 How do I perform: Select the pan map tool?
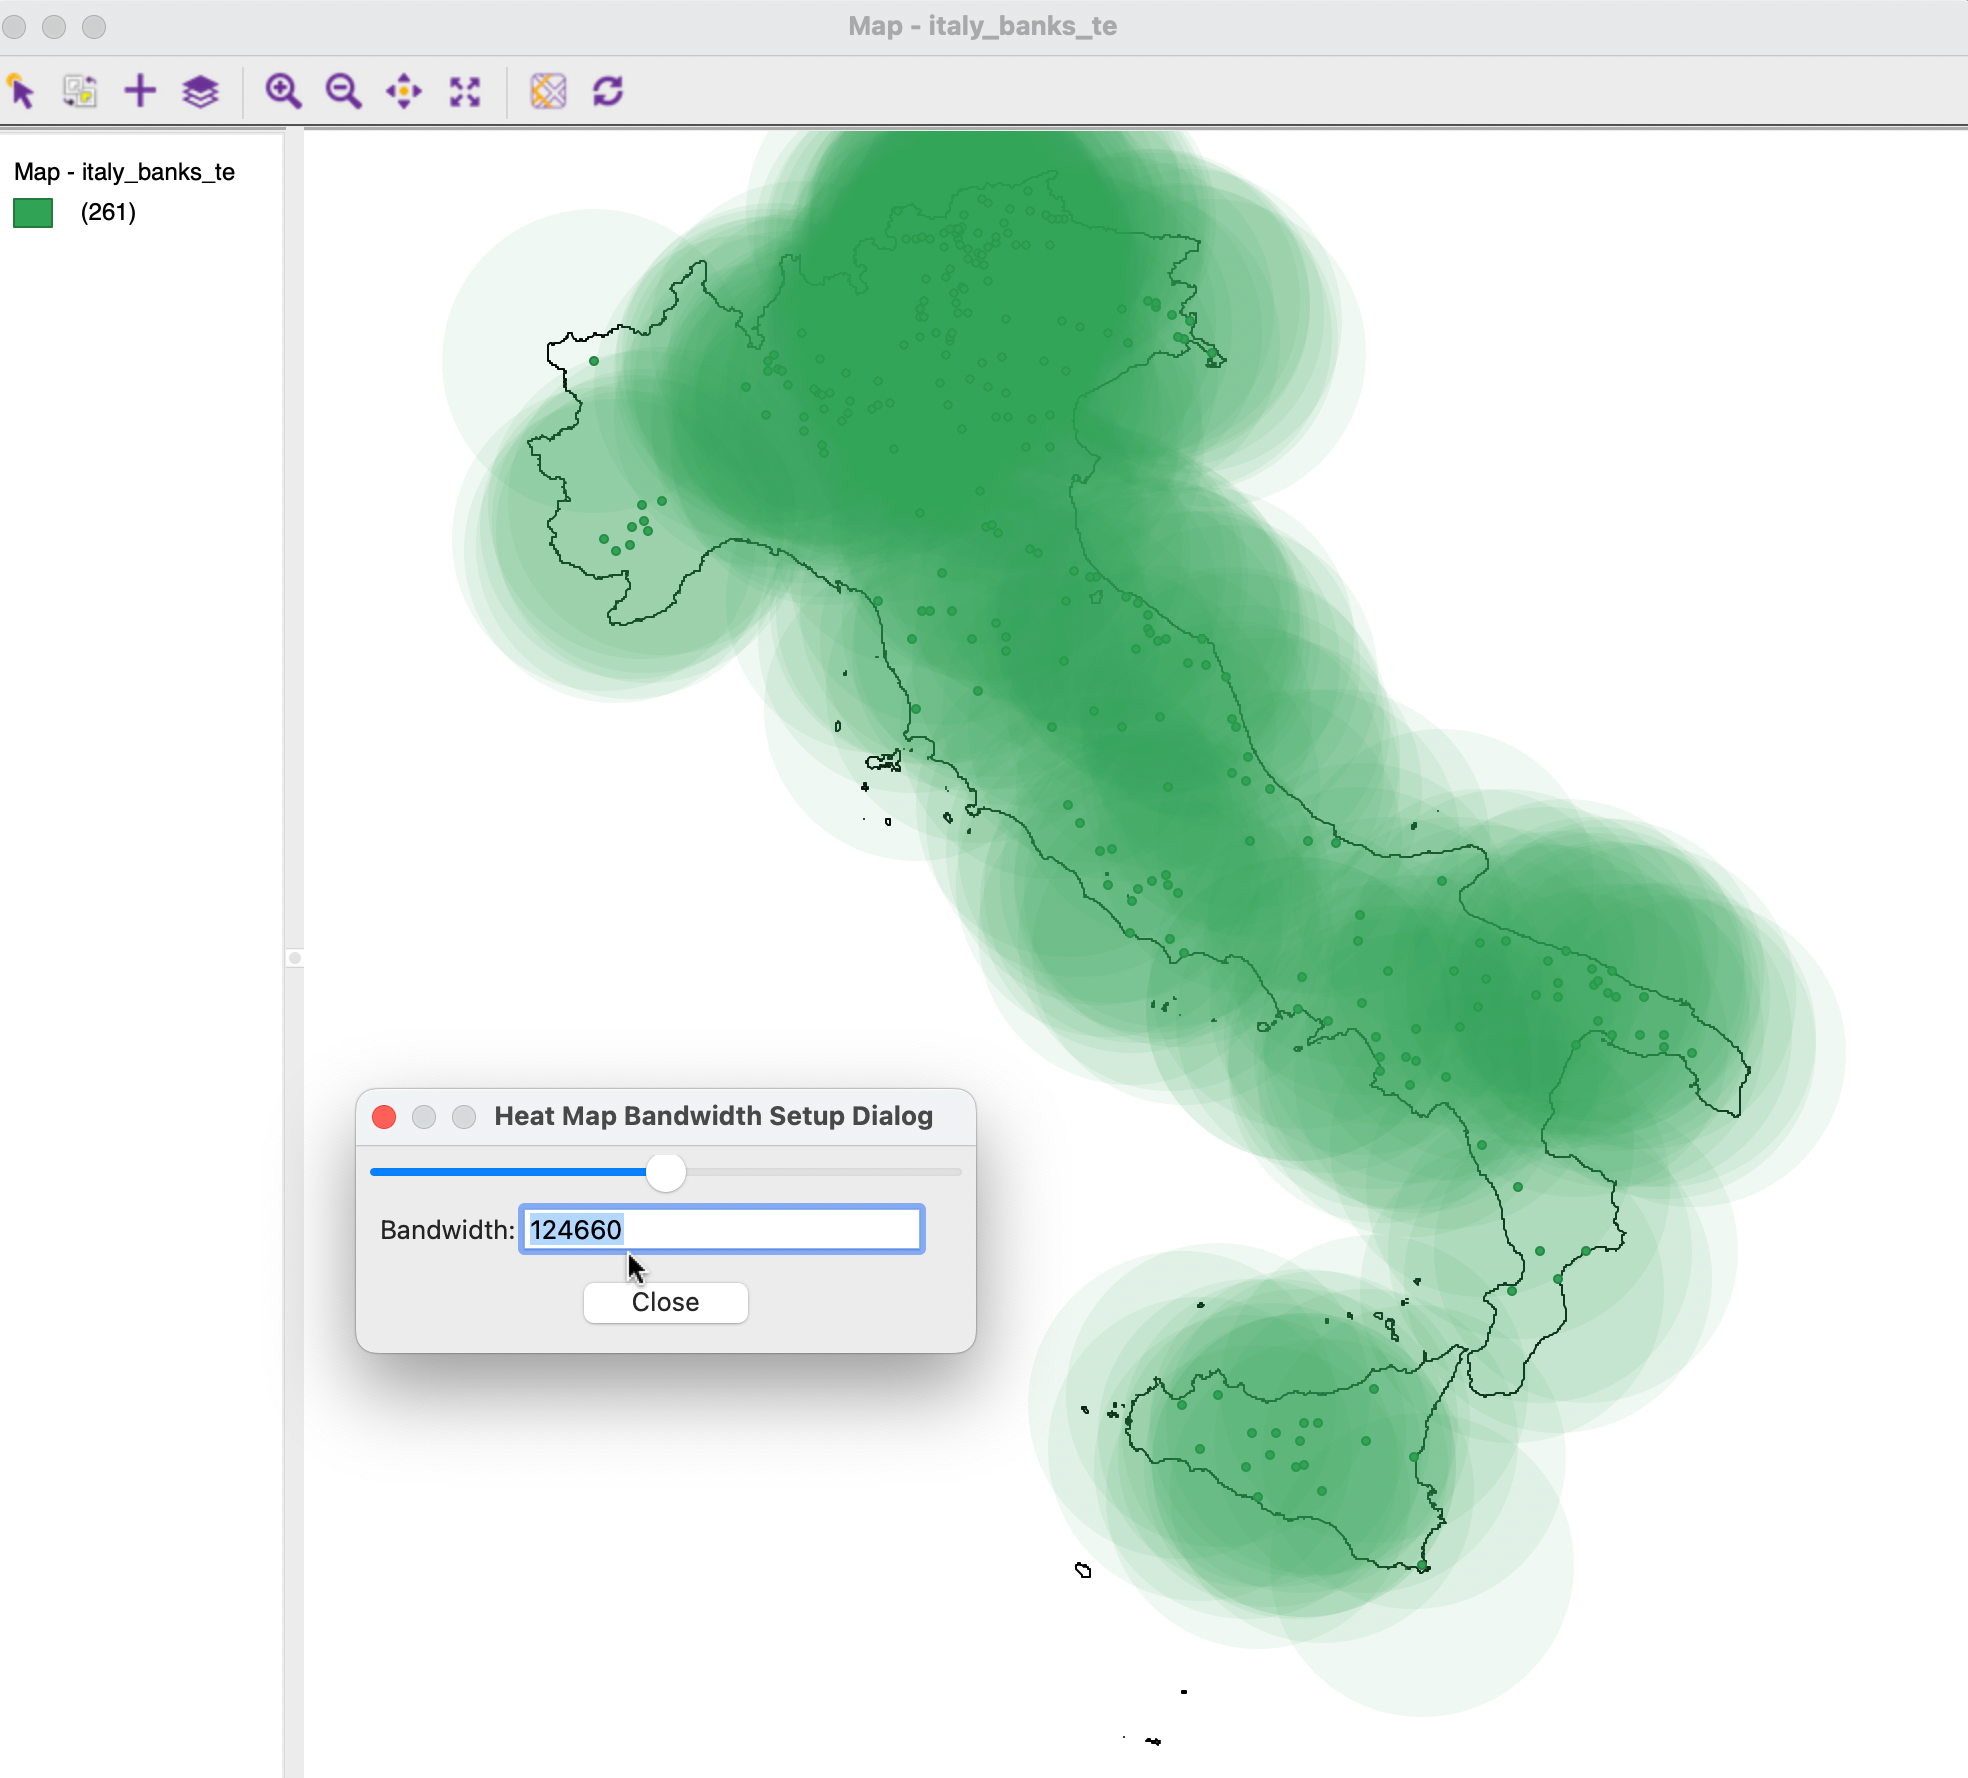[404, 91]
